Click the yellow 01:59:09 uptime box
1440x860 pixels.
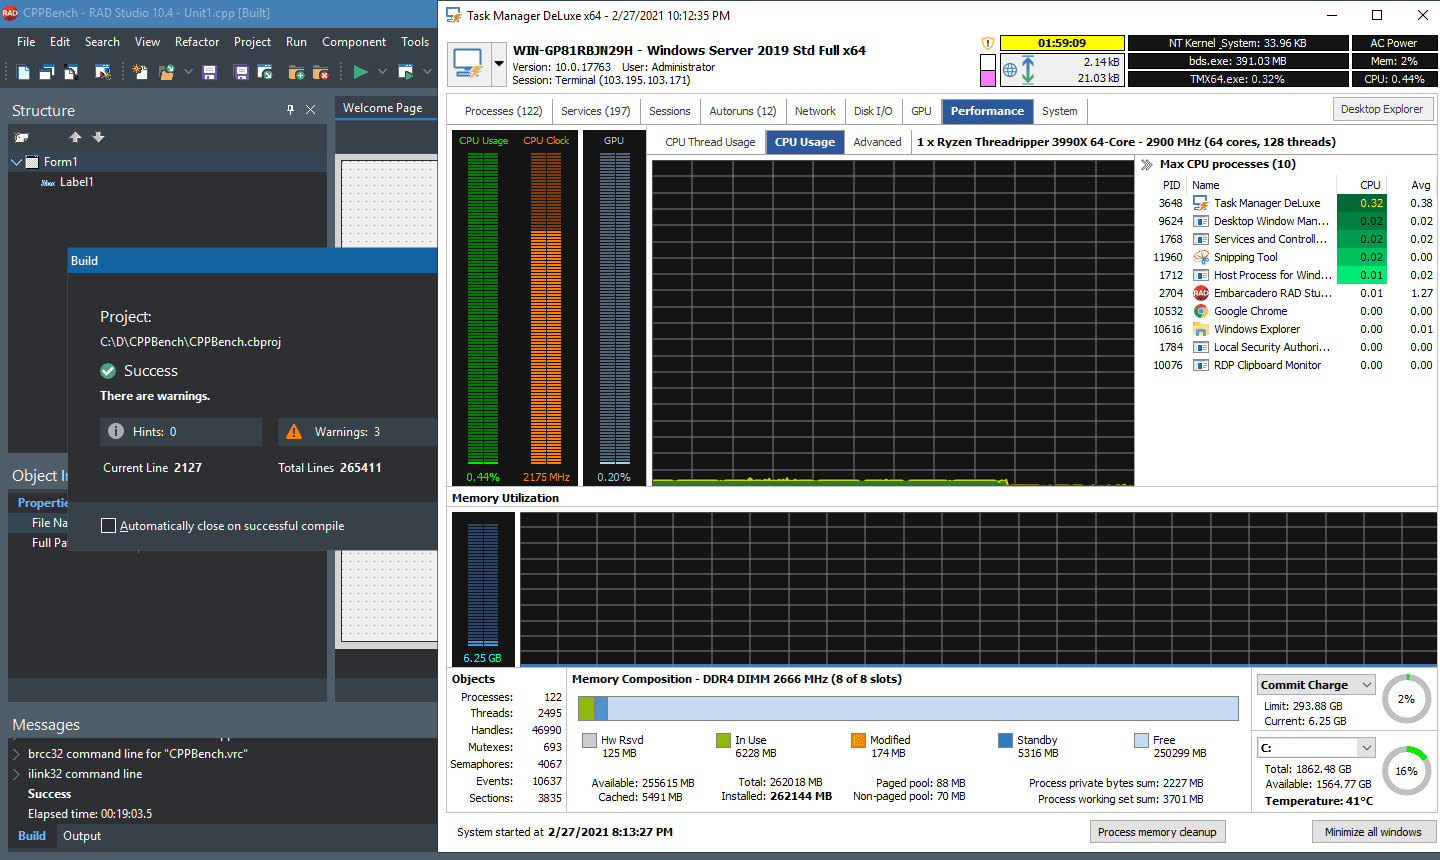point(1062,43)
